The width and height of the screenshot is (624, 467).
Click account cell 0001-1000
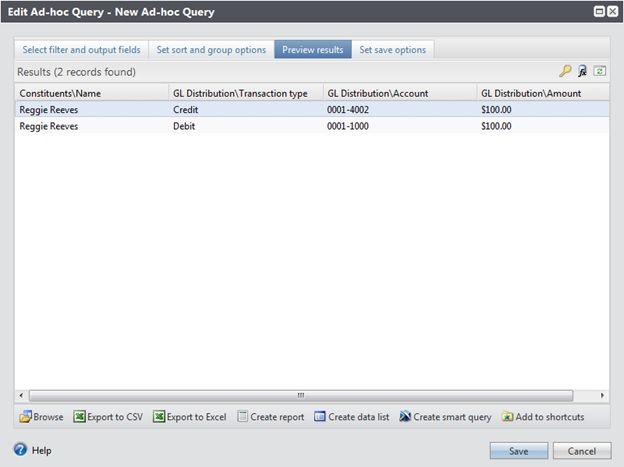click(348, 126)
